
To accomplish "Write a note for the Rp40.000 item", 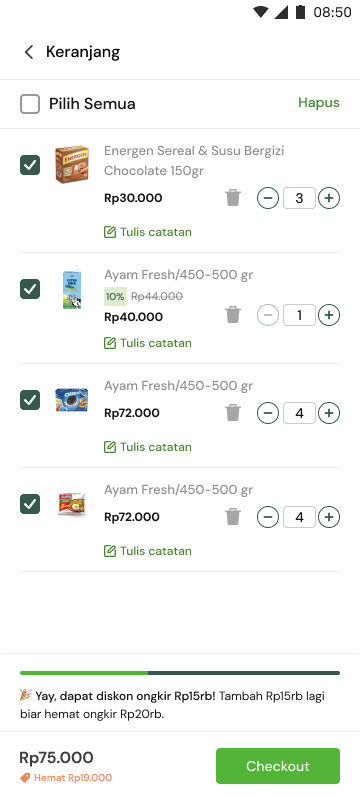I will point(148,343).
